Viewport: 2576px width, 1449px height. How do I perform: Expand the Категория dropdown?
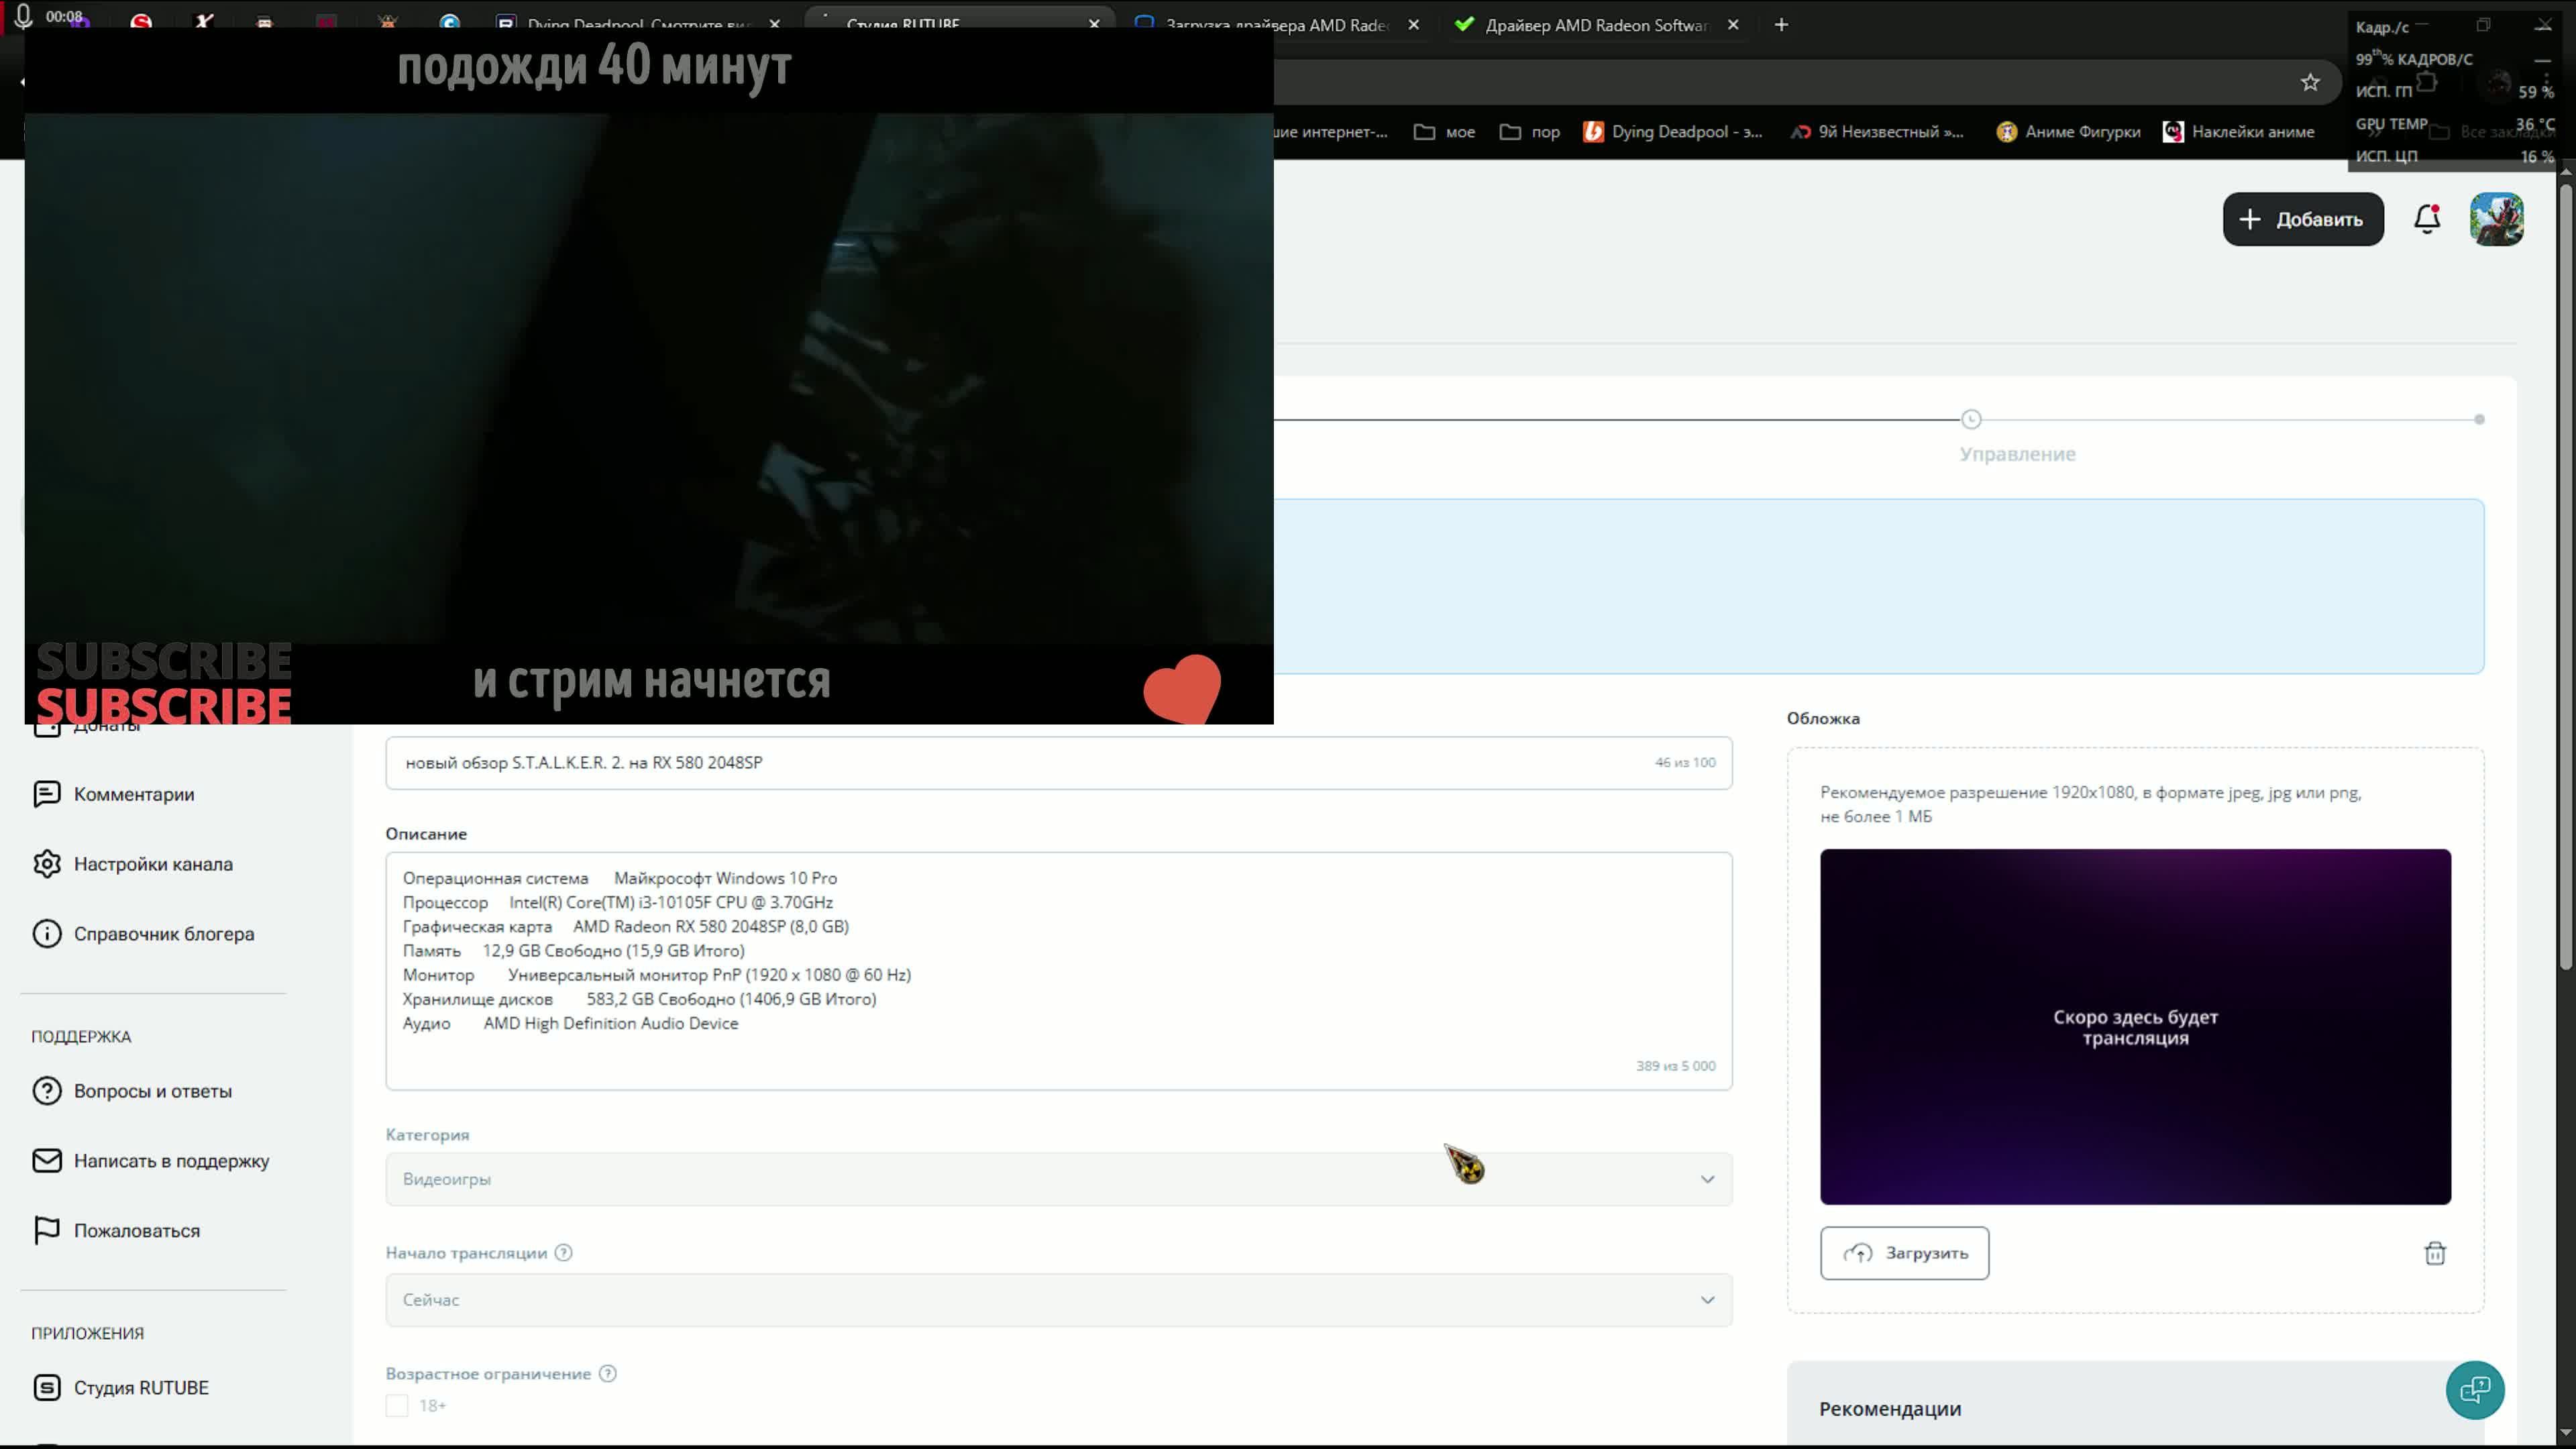pos(1059,1179)
